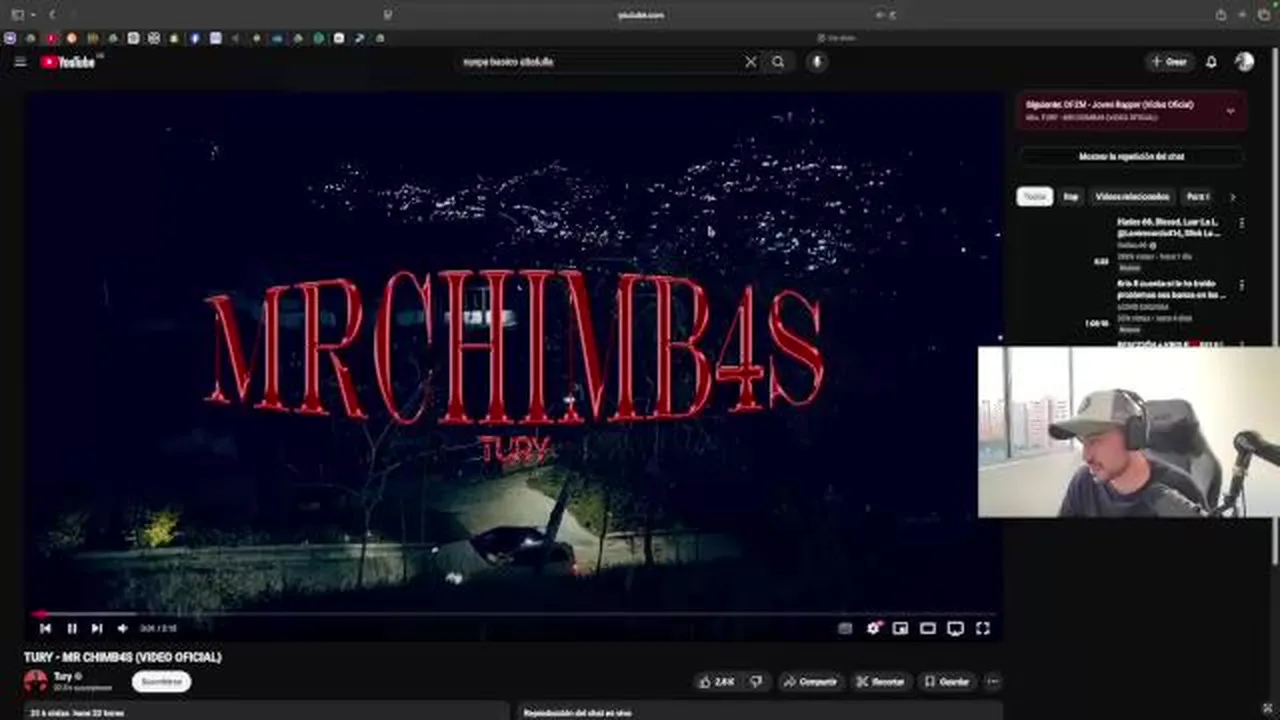Screen dimensions: 1280x720
Task: Click the Crear button
Action: (1169, 62)
